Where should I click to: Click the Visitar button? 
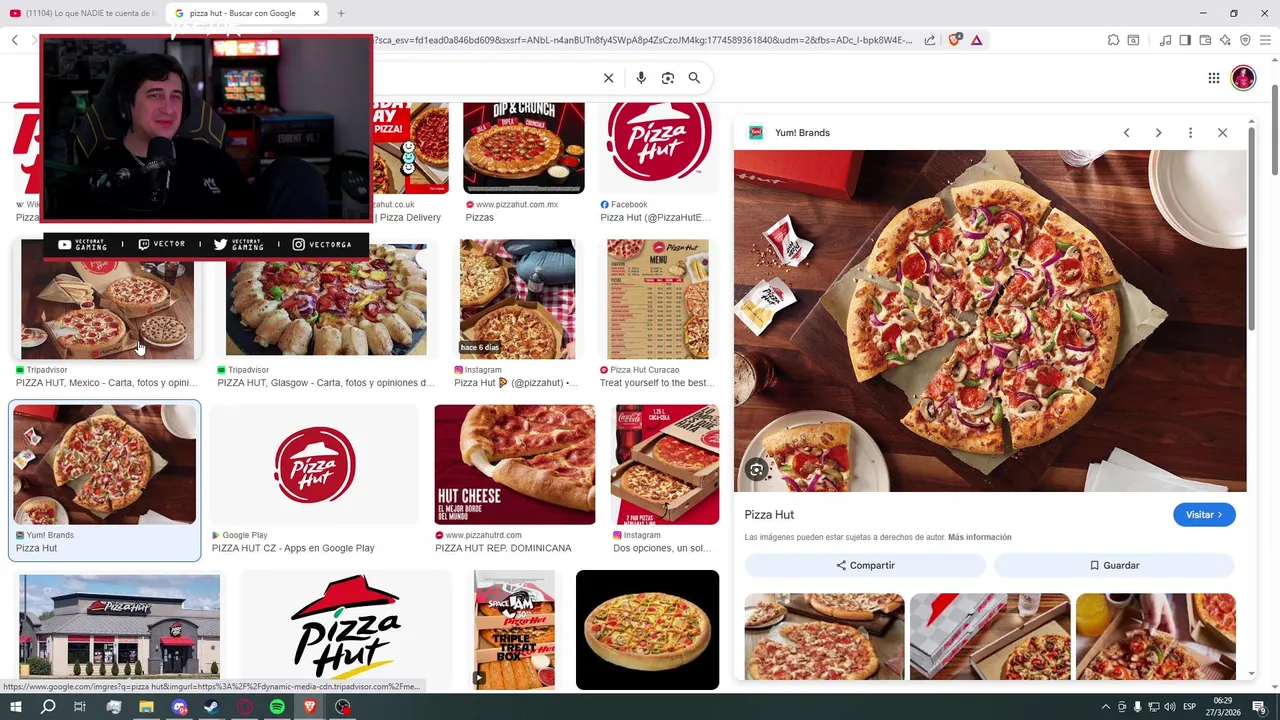(1204, 515)
